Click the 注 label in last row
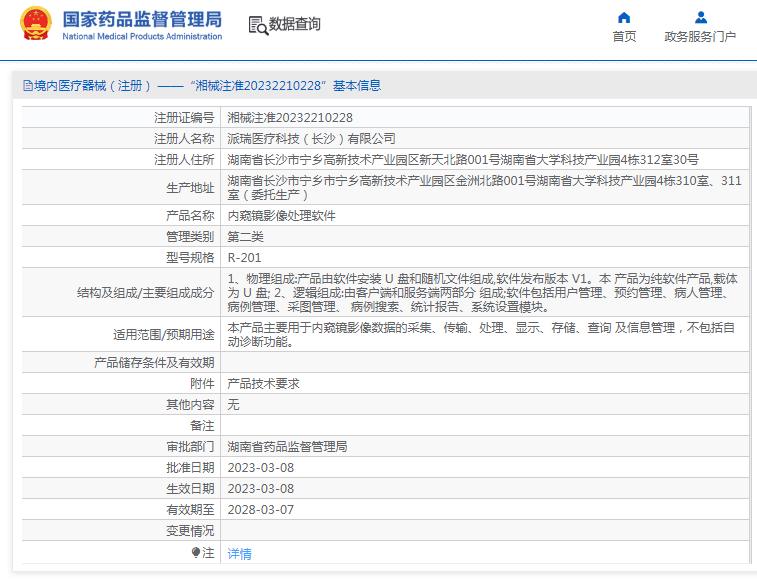This screenshot has height=580, width=757. 208,552
